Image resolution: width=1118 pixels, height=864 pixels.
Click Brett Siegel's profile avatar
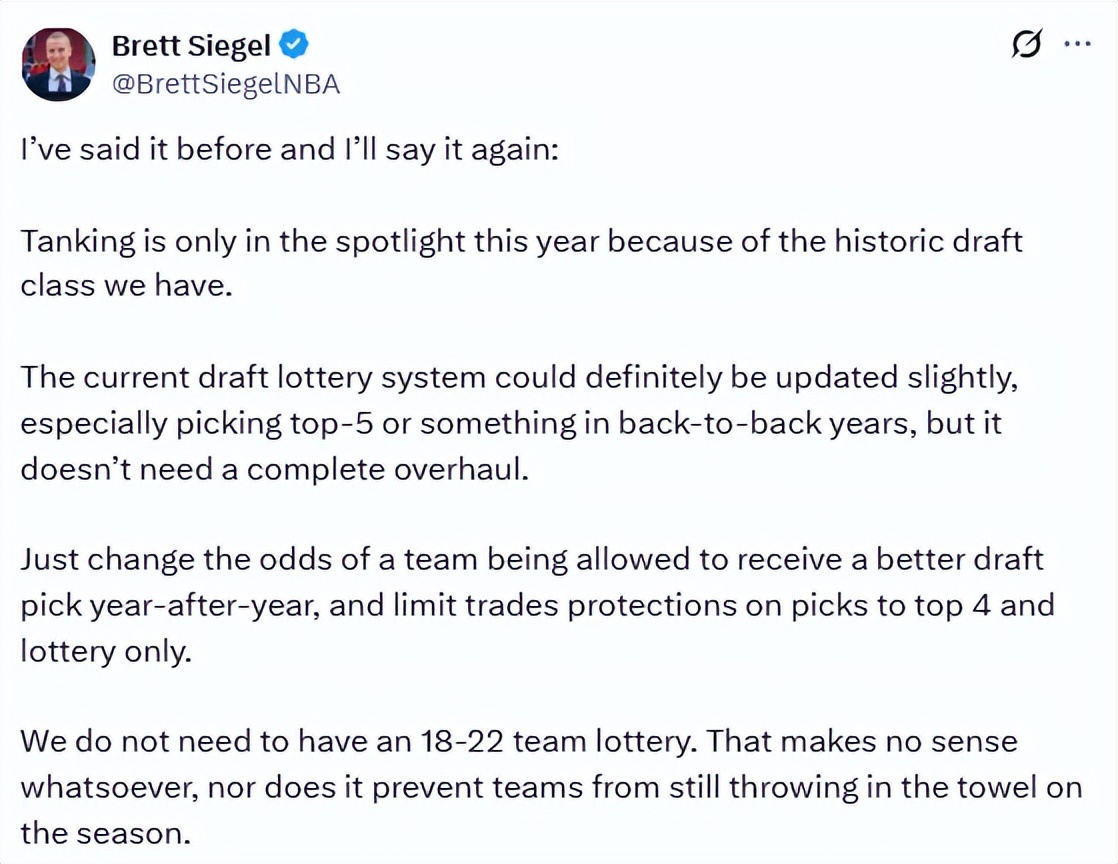coord(57,64)
